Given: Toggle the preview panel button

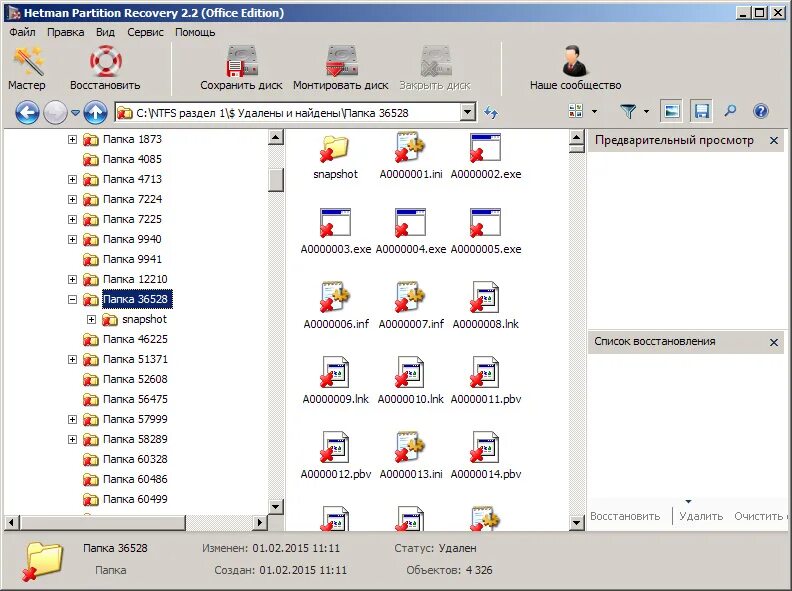Looking at the screenshot, I should pyautogui.click(x=671, y=111).
